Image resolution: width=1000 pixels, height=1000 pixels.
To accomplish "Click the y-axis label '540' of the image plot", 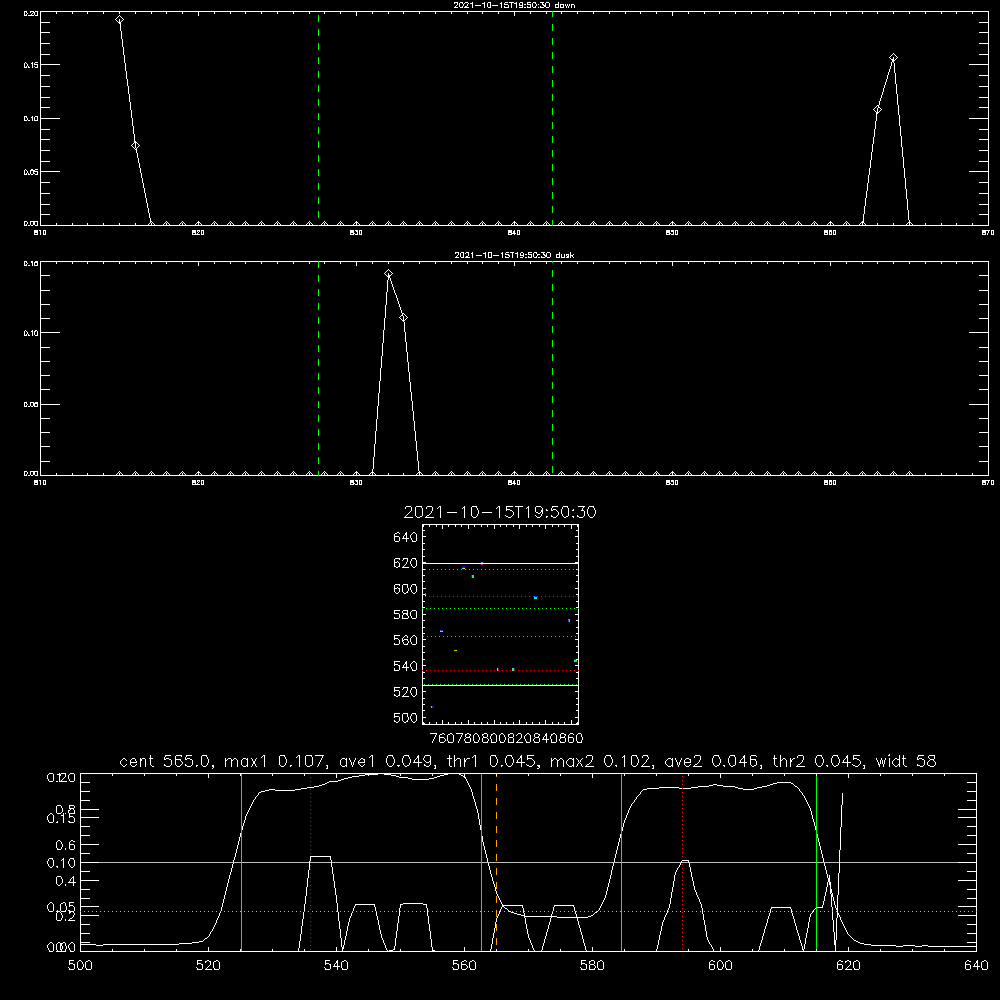I will click(405, 666).
